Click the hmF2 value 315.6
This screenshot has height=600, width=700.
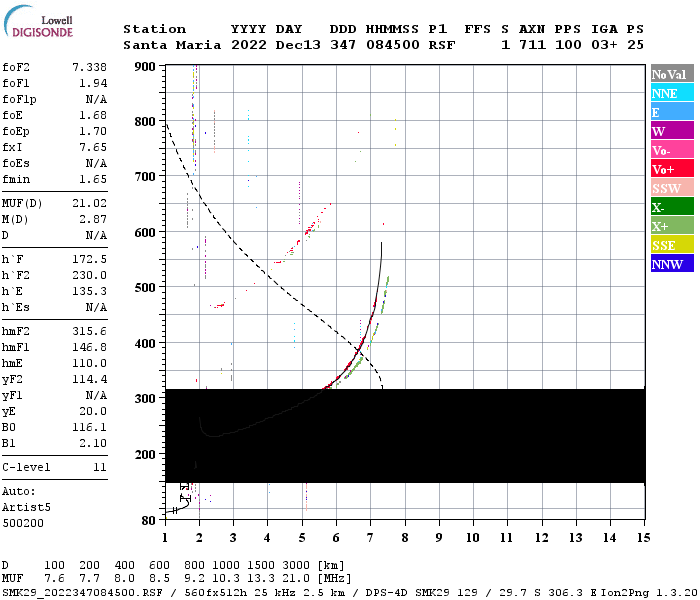89,331
